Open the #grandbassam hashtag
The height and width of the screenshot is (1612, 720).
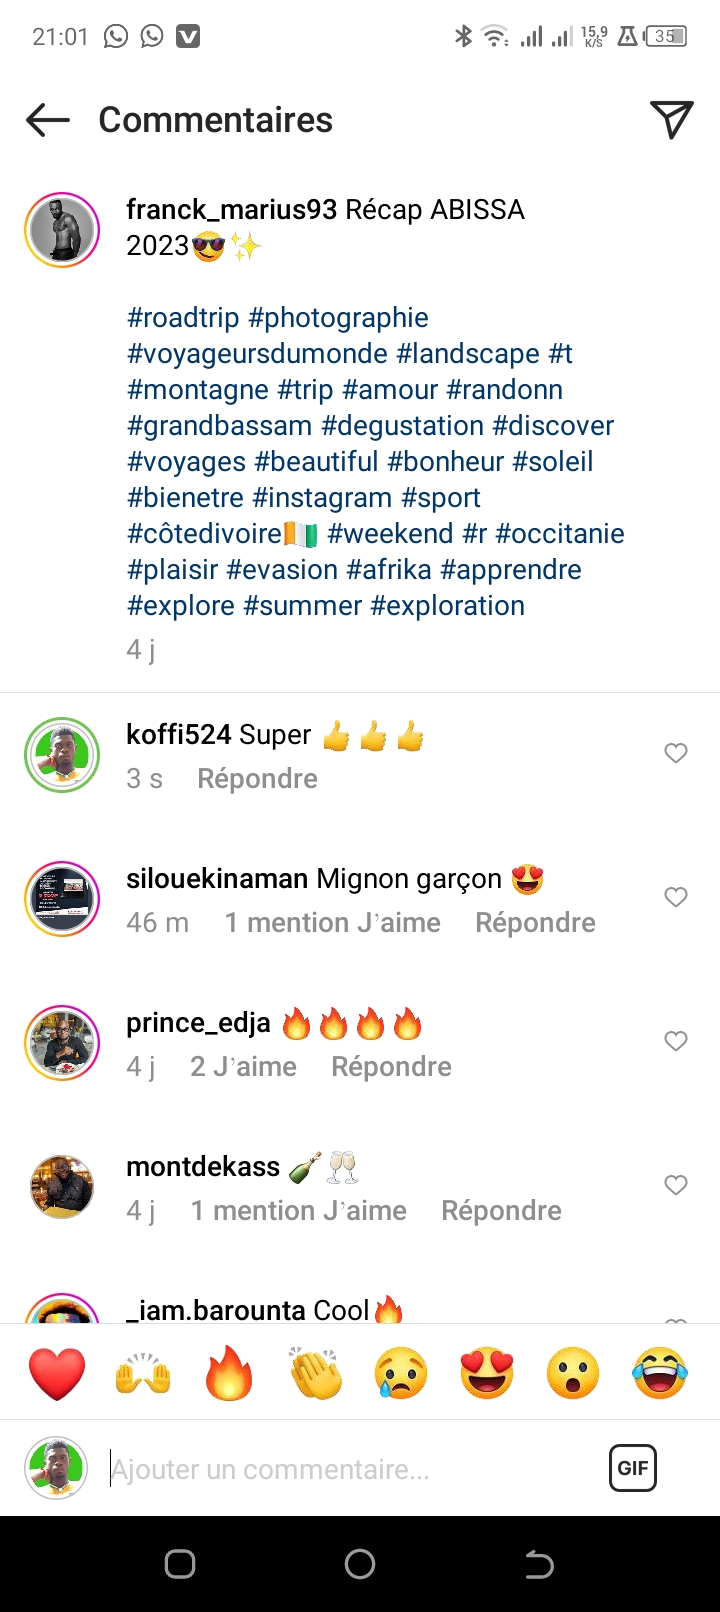click(x=220, y=426)
